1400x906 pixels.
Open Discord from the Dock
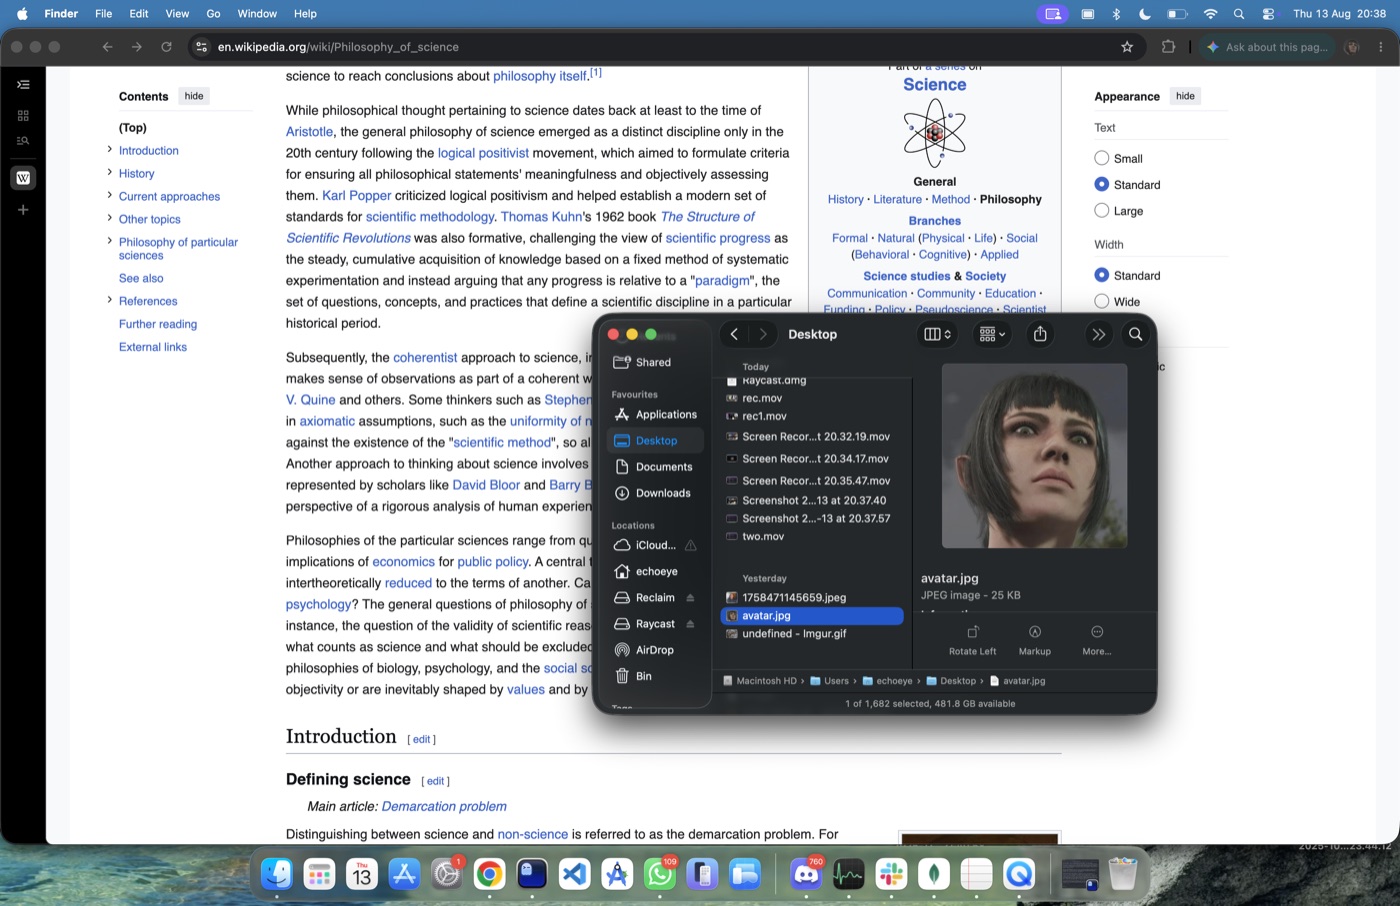805,875
